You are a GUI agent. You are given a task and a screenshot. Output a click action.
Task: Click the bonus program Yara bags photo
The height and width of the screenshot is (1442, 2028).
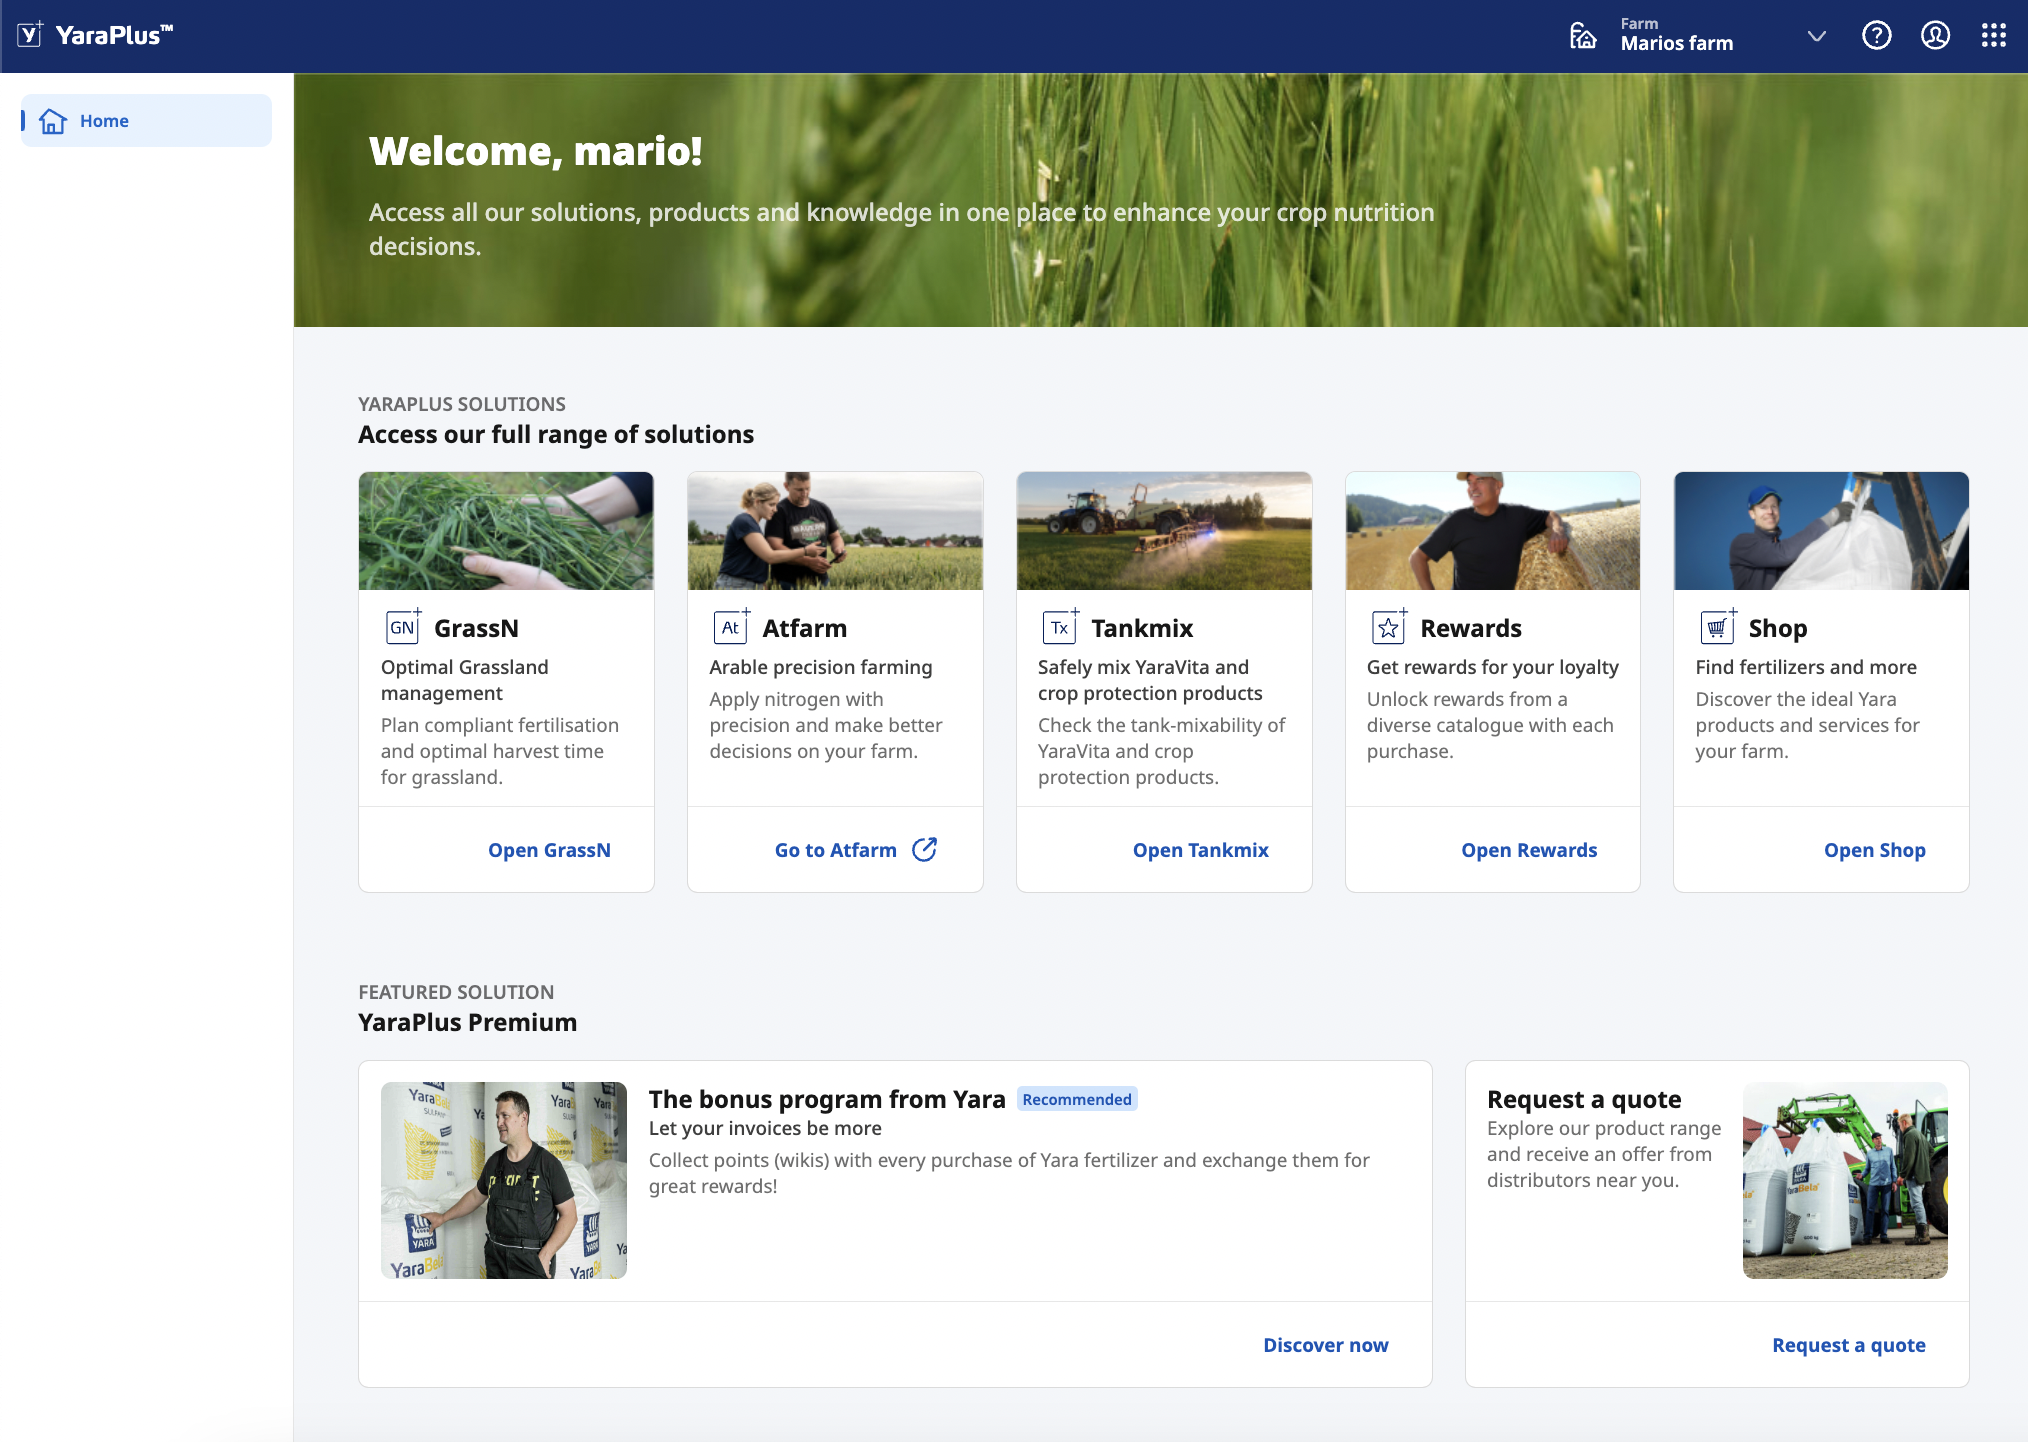504,1180
